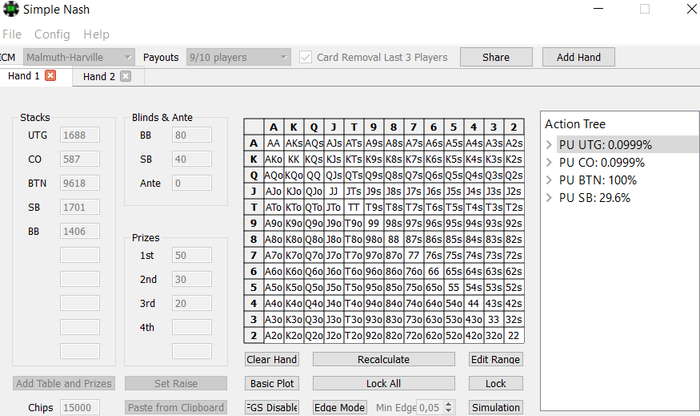Image resolution: width=700 pixels, height=416 pixels.
Task: Select the JTs cell in hand grid
Action: 354,191
